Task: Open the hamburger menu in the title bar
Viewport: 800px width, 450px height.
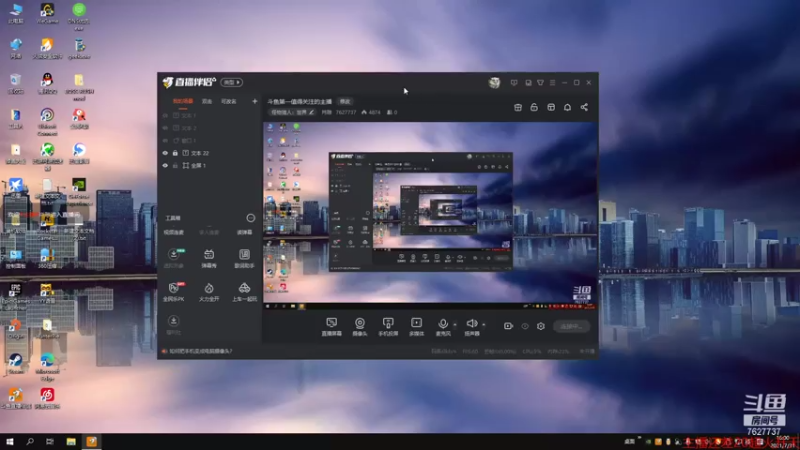Action: tap(553, 83)
